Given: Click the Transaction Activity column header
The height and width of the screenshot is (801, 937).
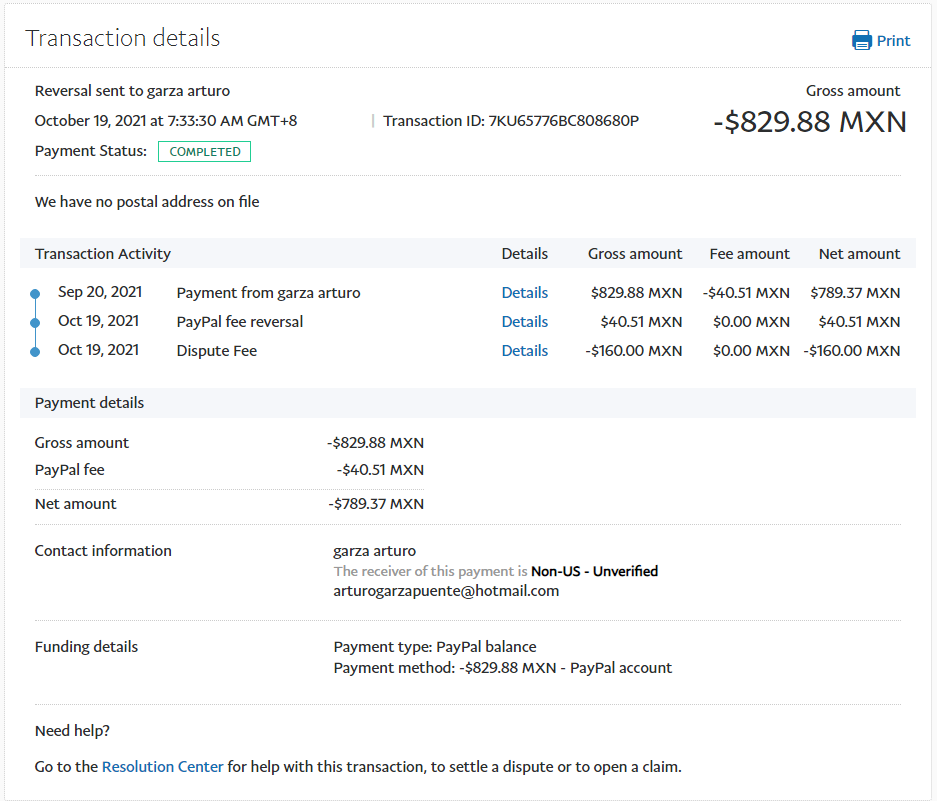Looking at the screenshot, I should [x=102, y=254].
